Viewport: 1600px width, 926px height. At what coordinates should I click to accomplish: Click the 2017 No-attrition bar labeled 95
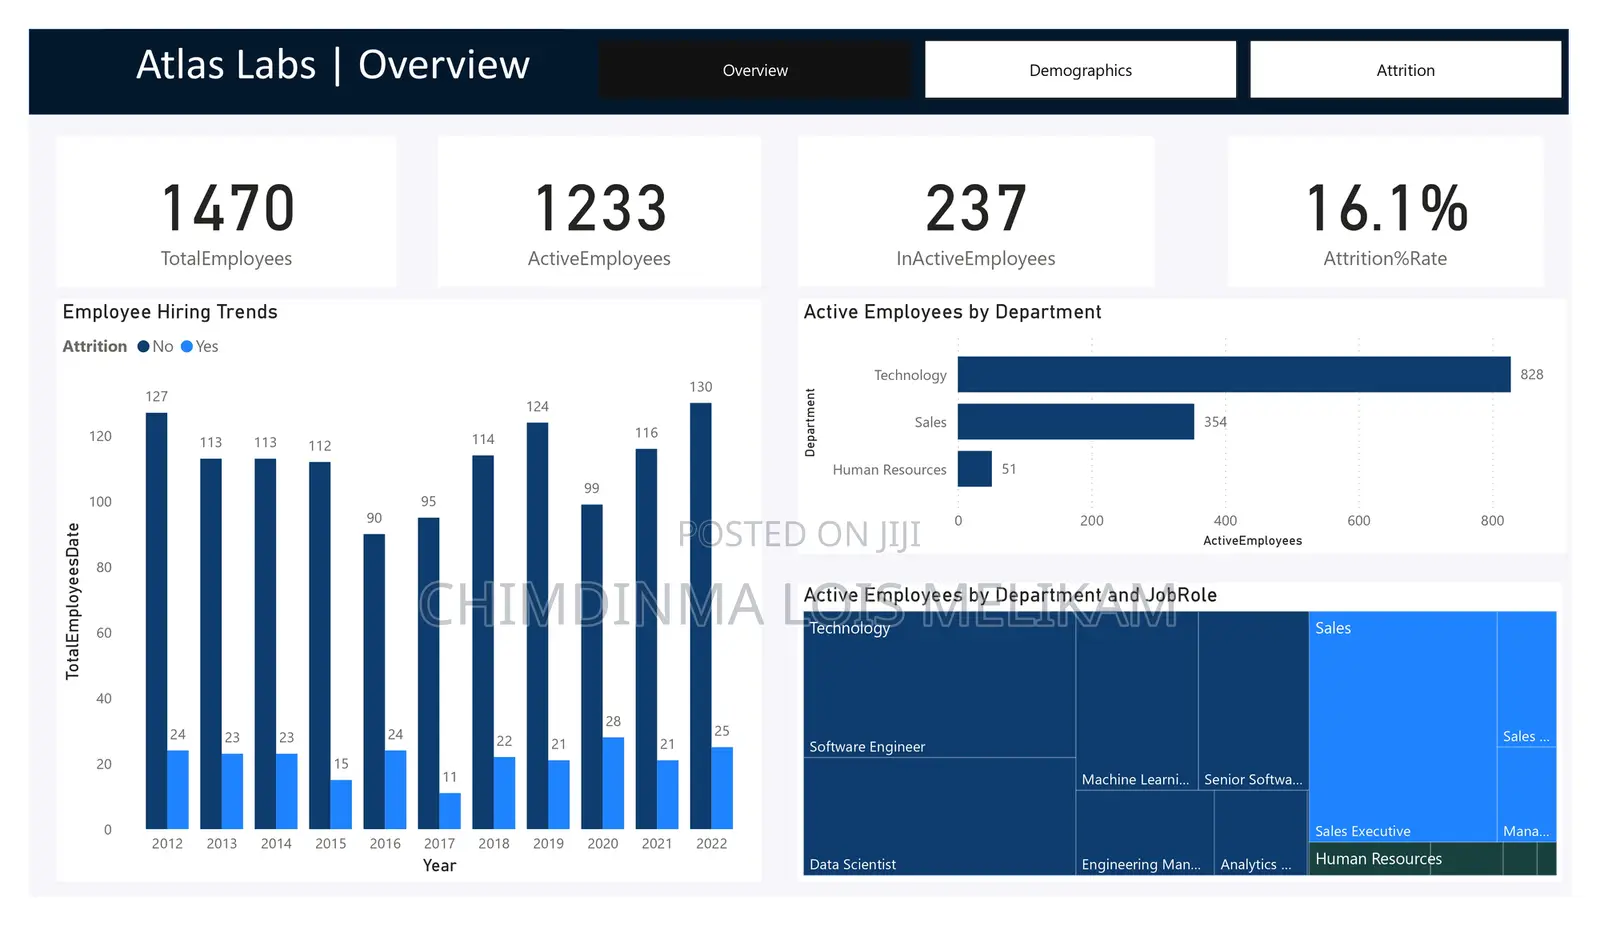pos(429,673)
